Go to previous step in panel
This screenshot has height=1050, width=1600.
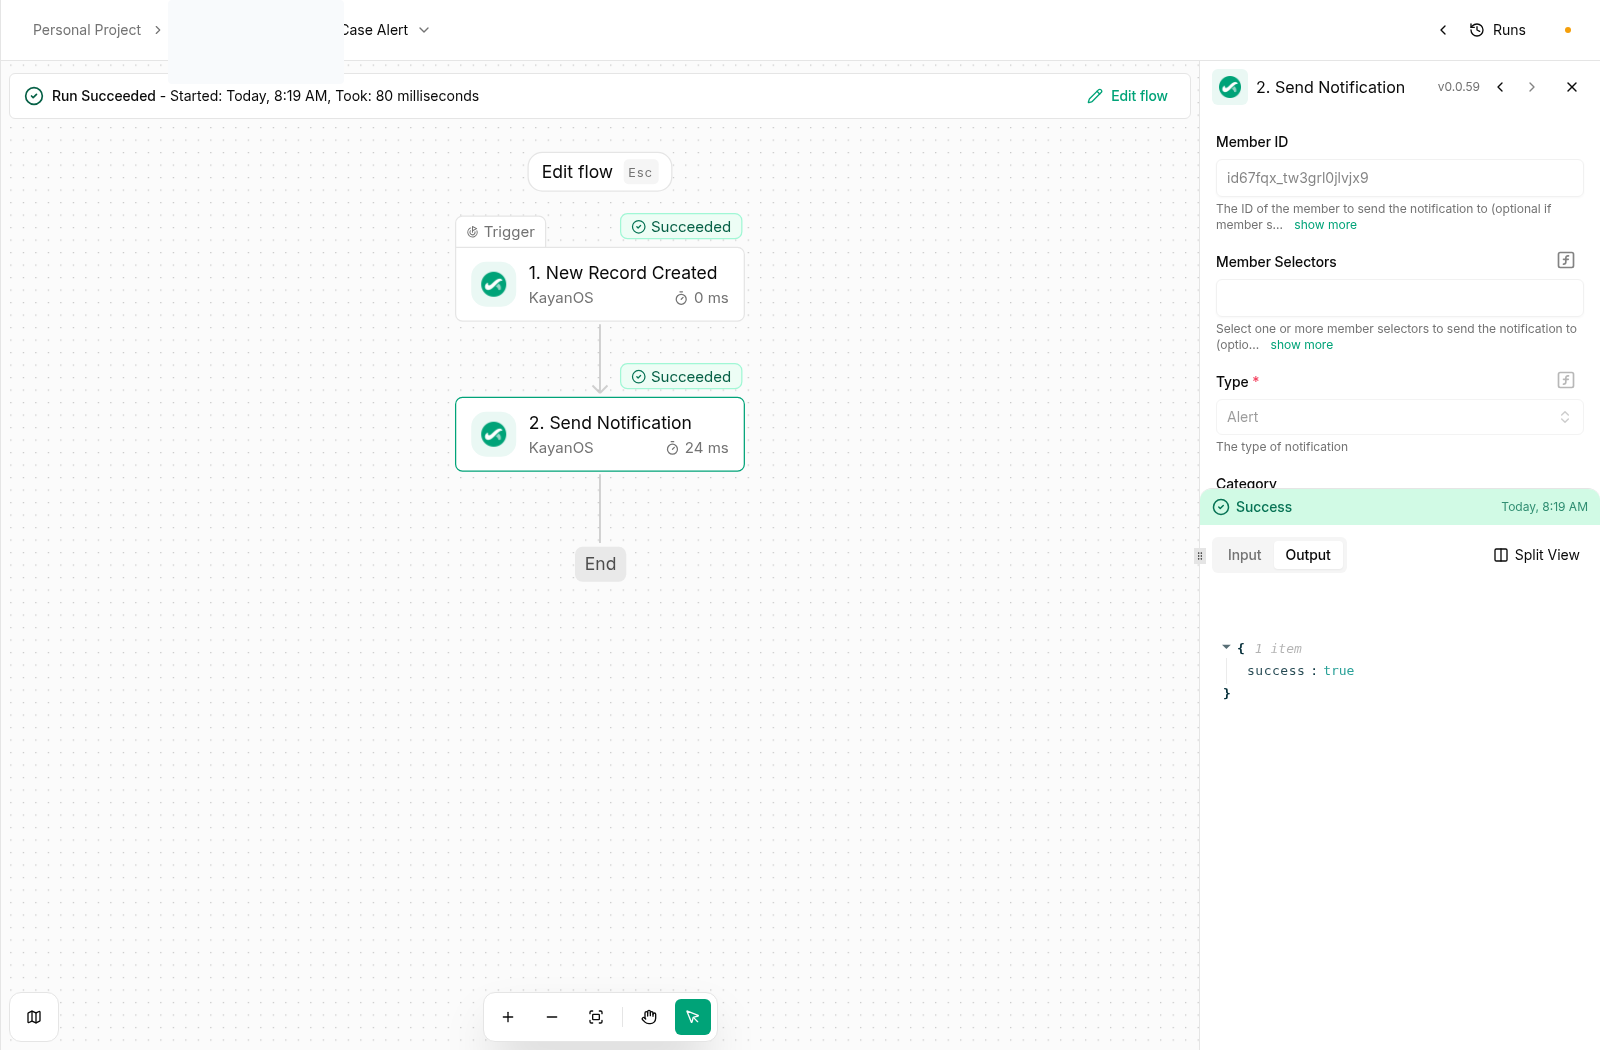click(1500, 87)
